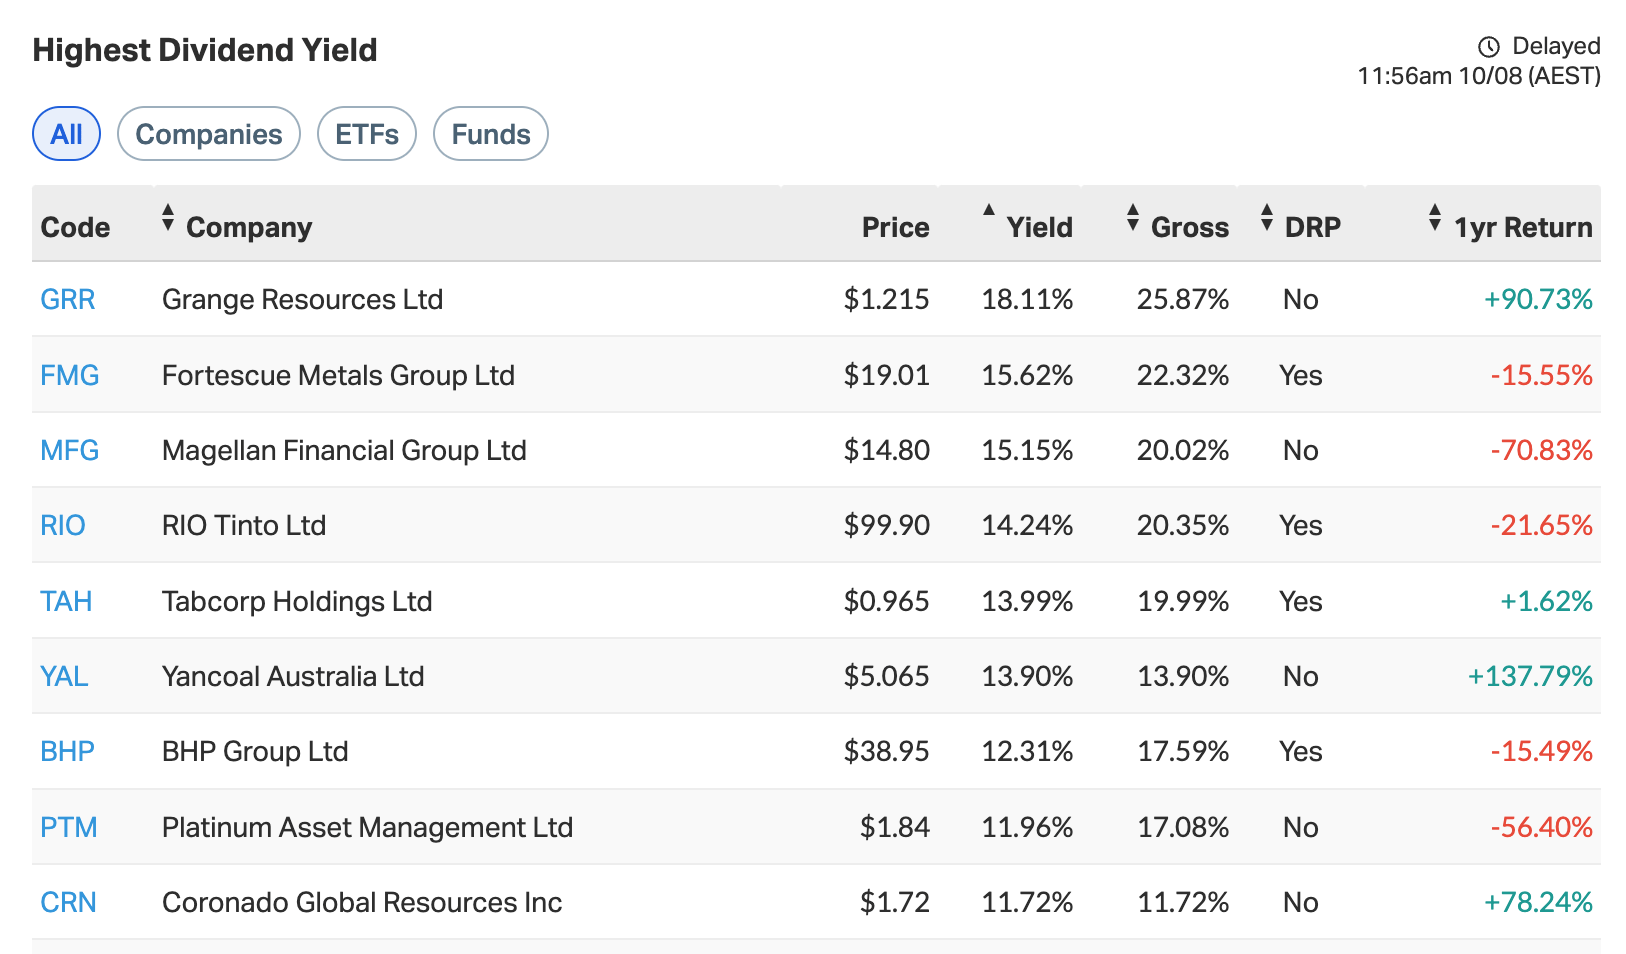Select the All filter pill
Screen dimensions: 1626x954
pos(66,133)
